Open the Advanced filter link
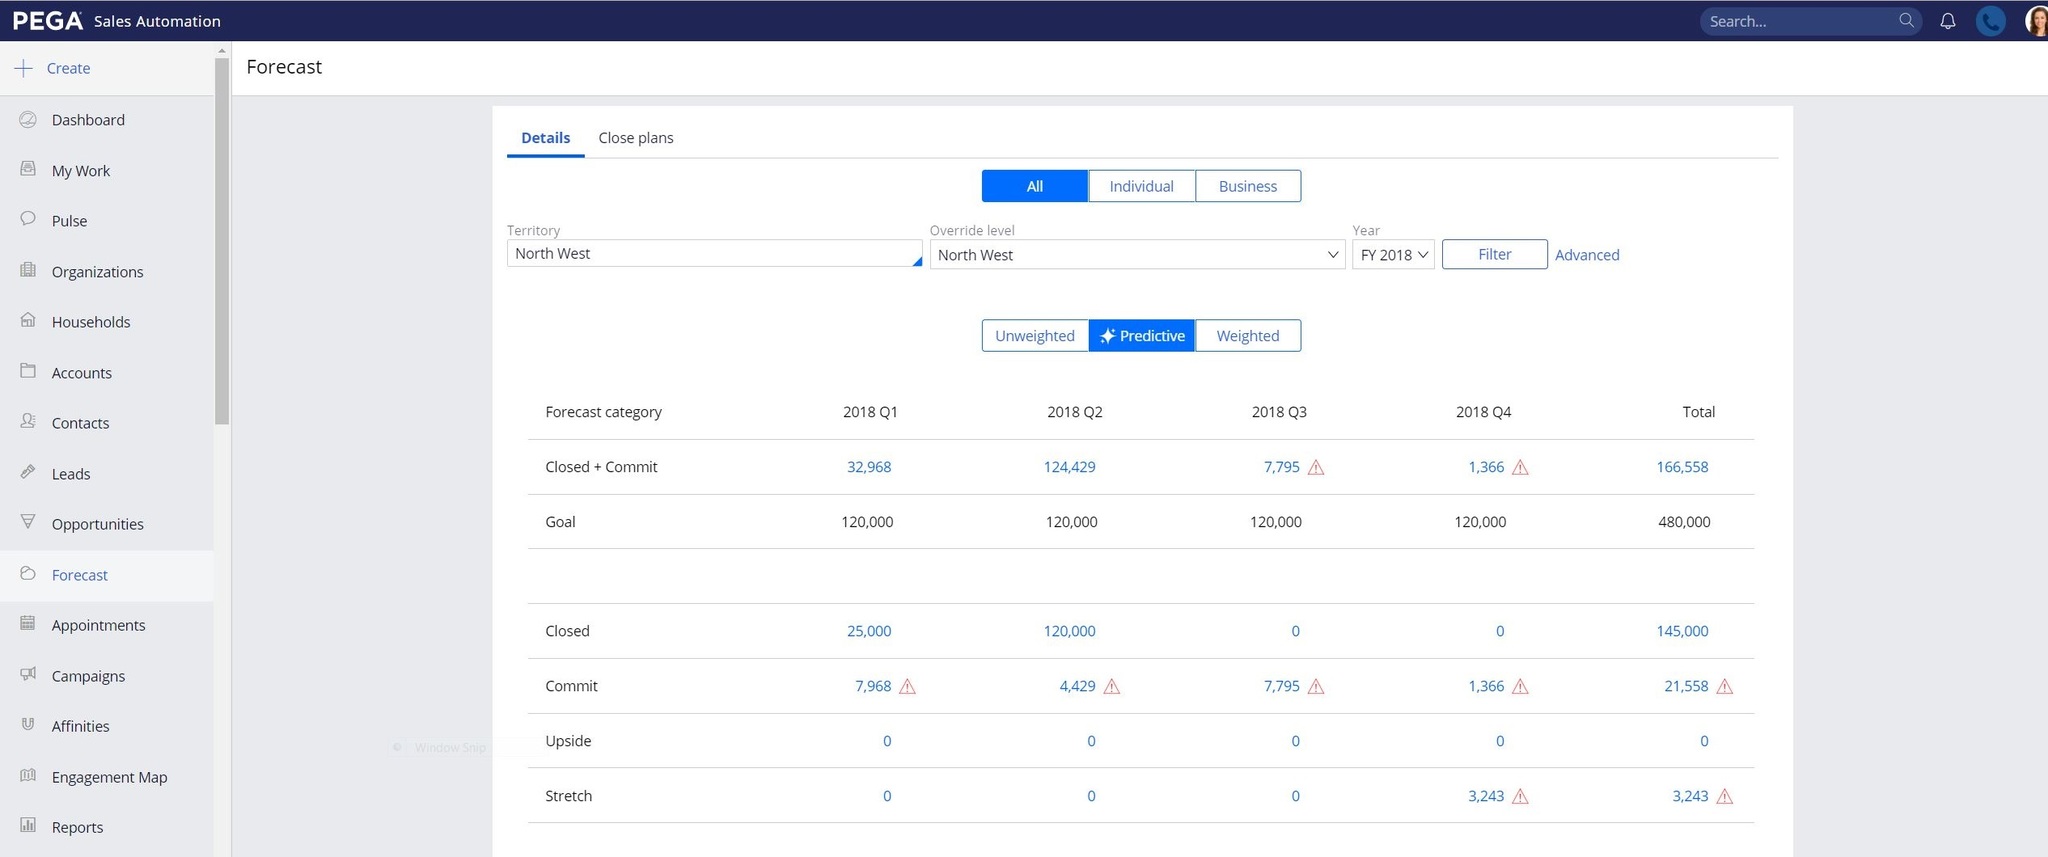 (x=1586, y=255)
